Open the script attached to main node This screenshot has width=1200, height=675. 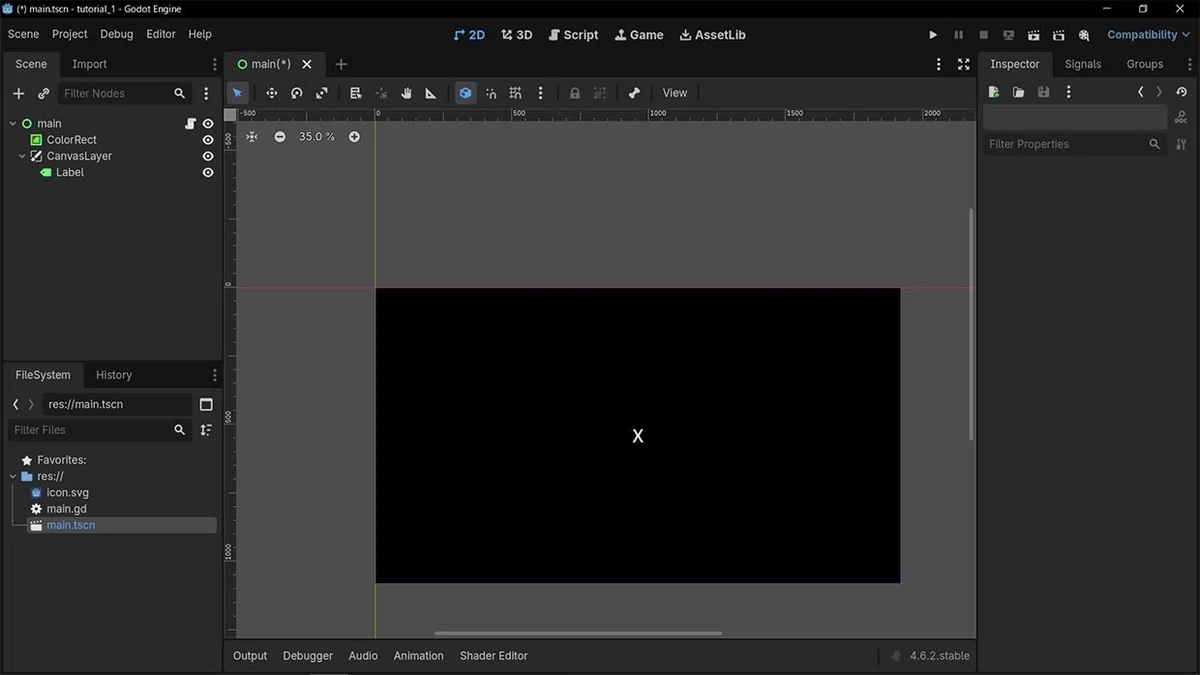point(190,124)
